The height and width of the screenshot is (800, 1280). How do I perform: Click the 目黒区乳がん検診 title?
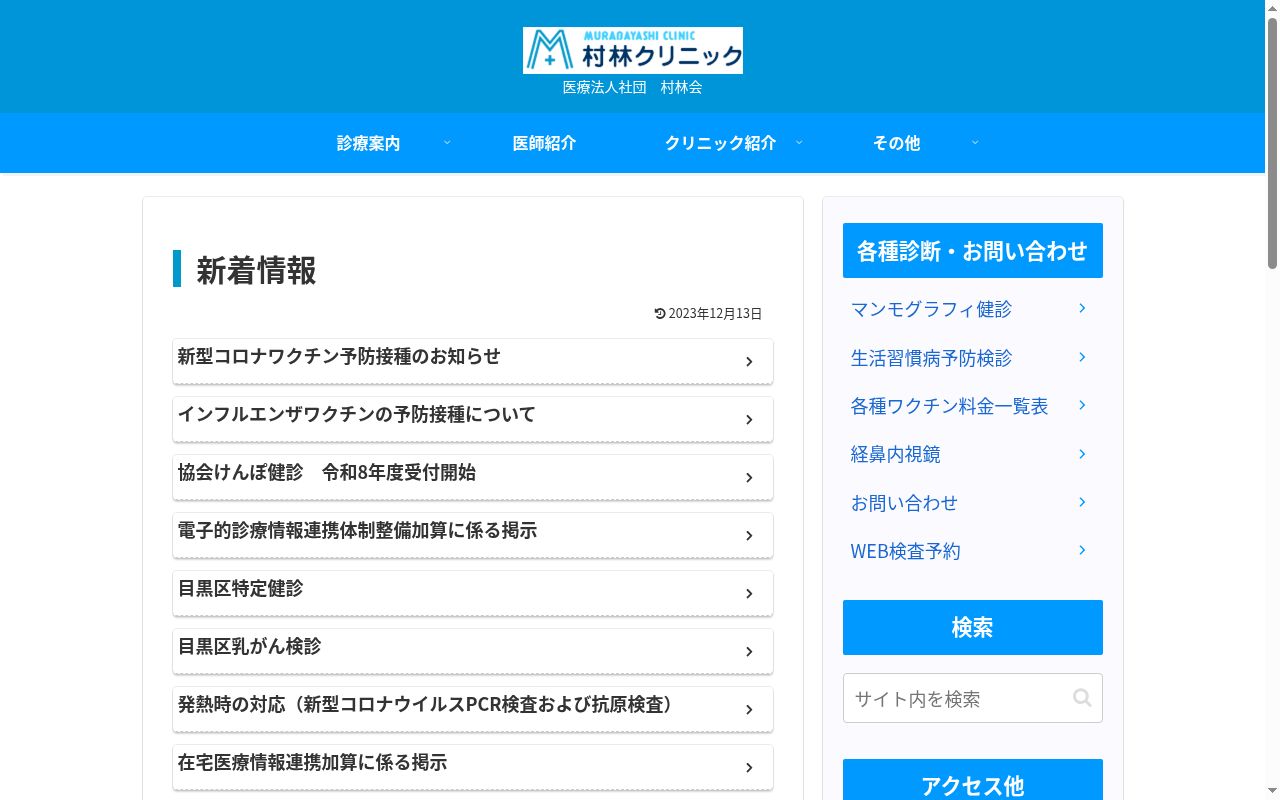coord(249,646)
